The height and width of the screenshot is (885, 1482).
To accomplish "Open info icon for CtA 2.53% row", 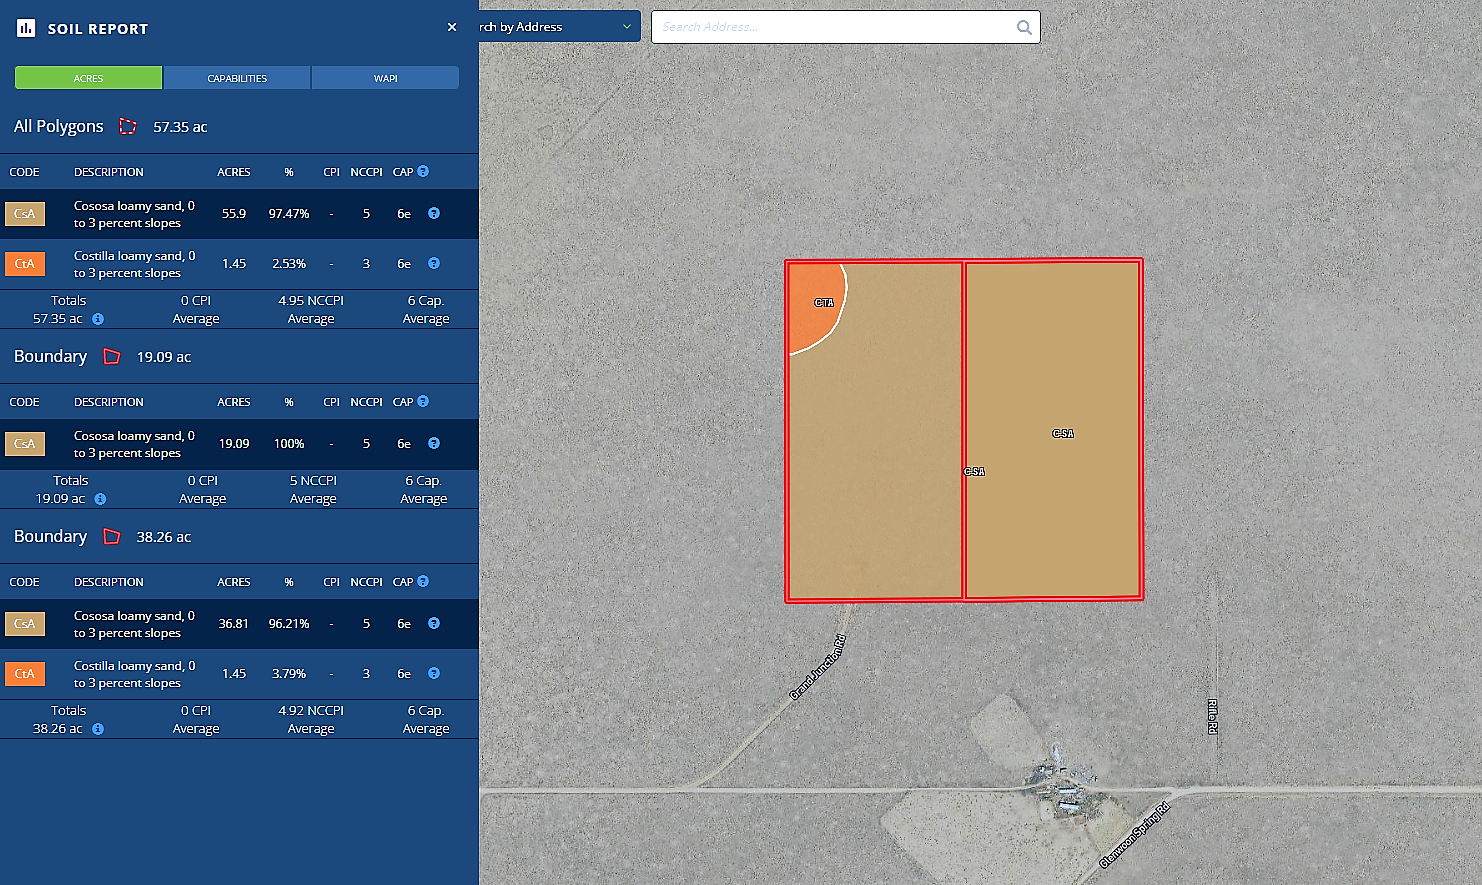I will tap(434, 263).
